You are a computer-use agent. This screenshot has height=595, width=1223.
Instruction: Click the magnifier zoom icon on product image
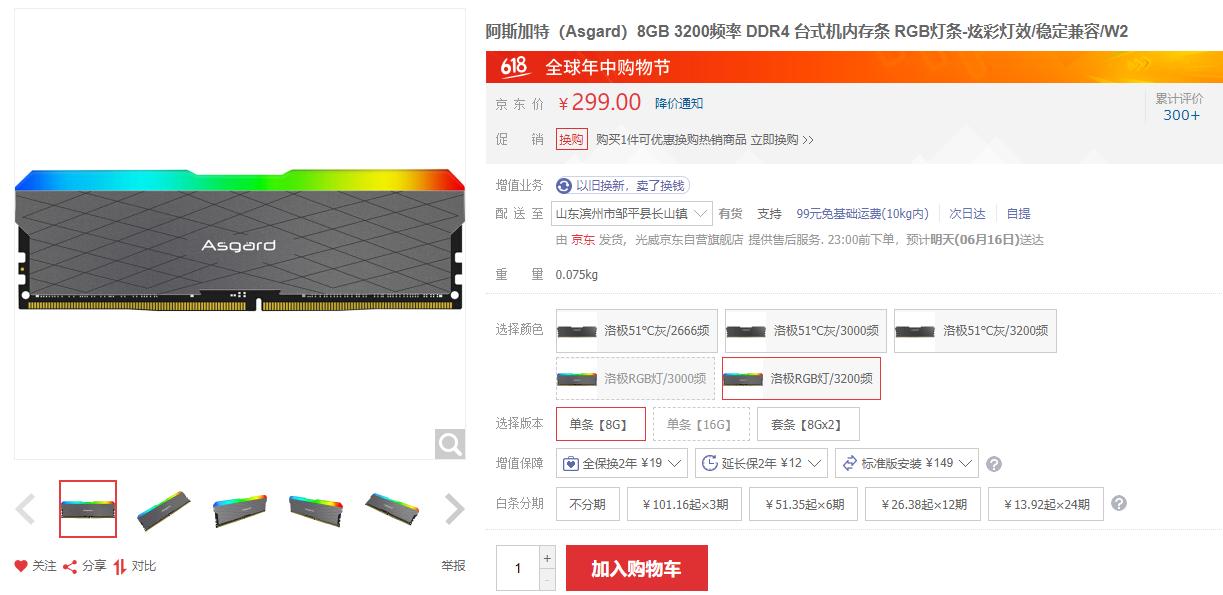click(x=450, y=444)
